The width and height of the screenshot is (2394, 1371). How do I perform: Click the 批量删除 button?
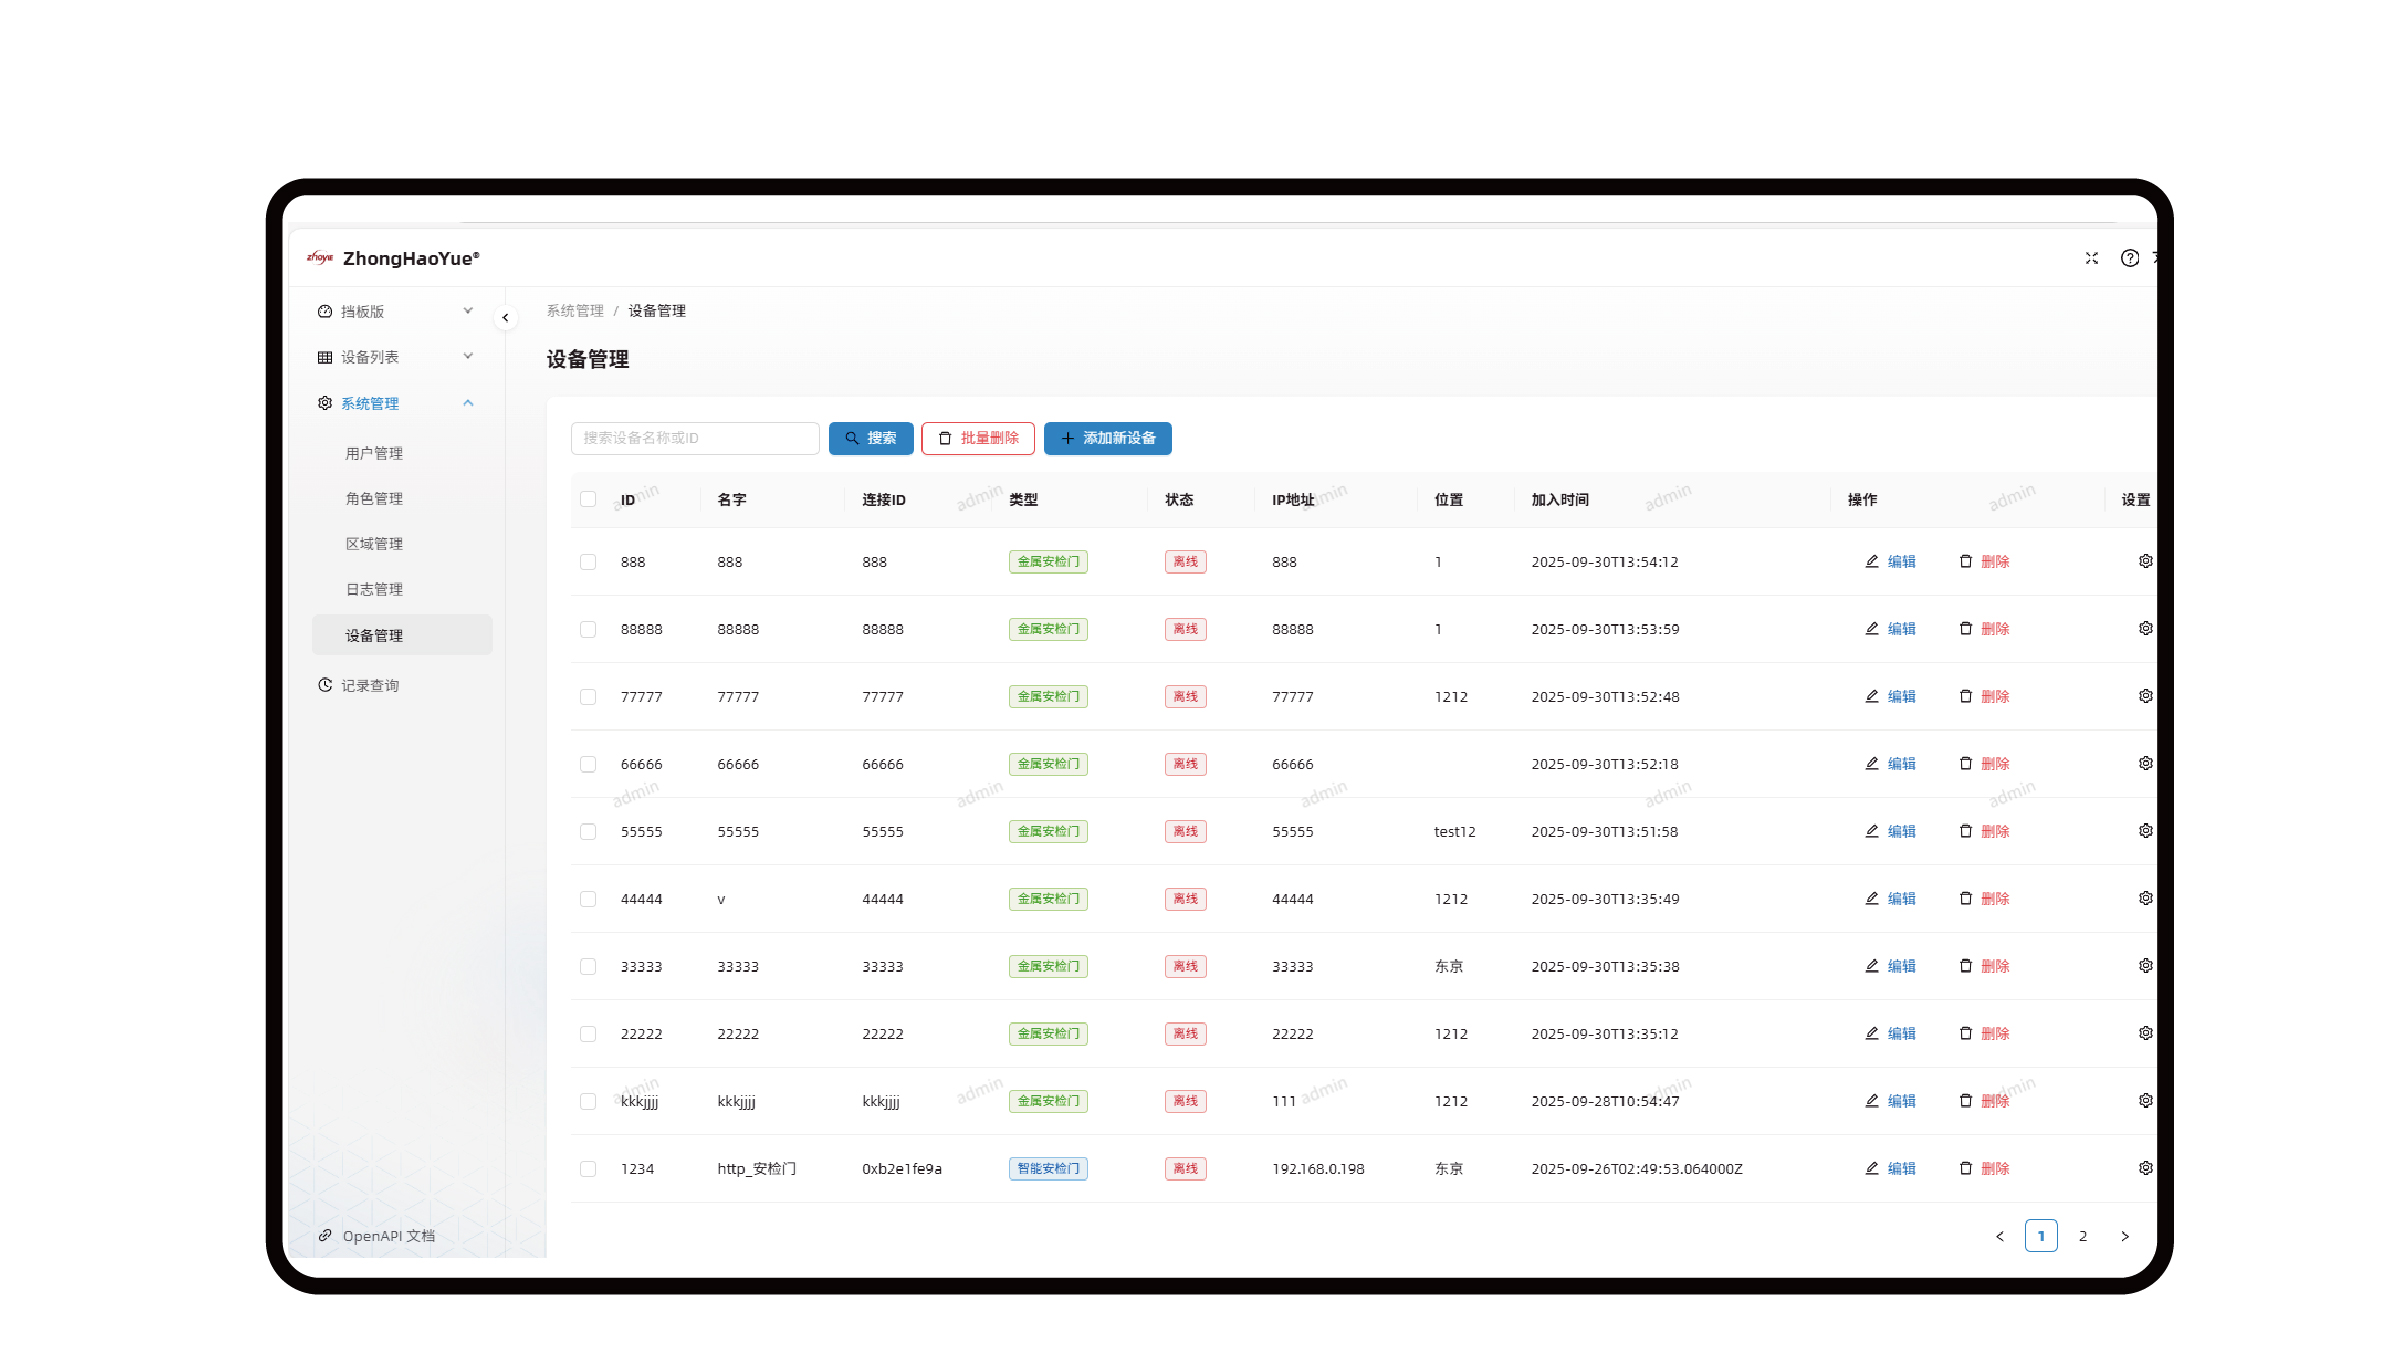(977, 439)
